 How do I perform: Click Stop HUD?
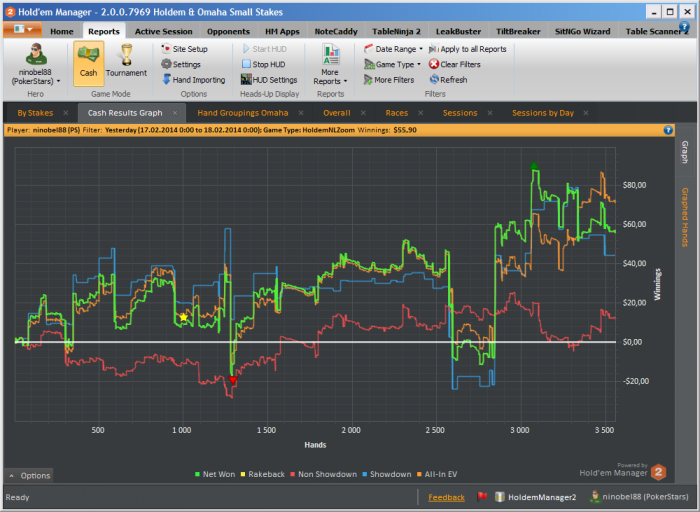[x=263, y=64]
